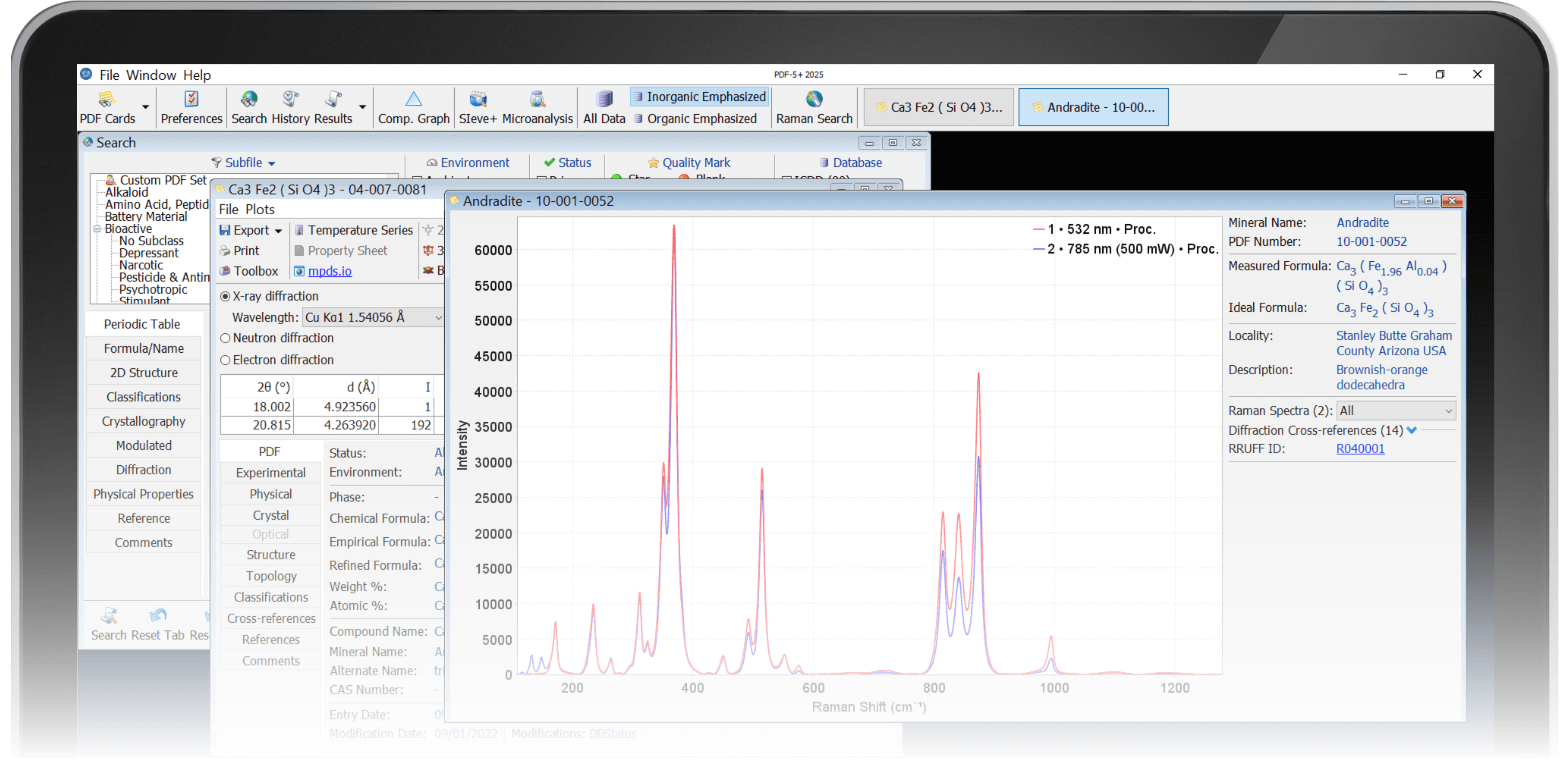1562x760 pixels.
Task: Expand the Diffraction Cross-references section
Action: coord(1411,431)
